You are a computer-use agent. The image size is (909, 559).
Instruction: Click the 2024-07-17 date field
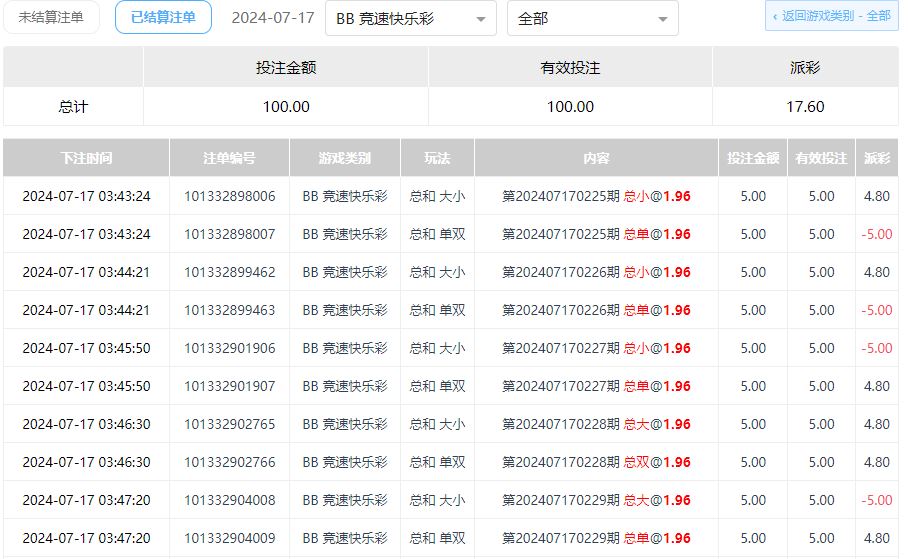(272, 18)
